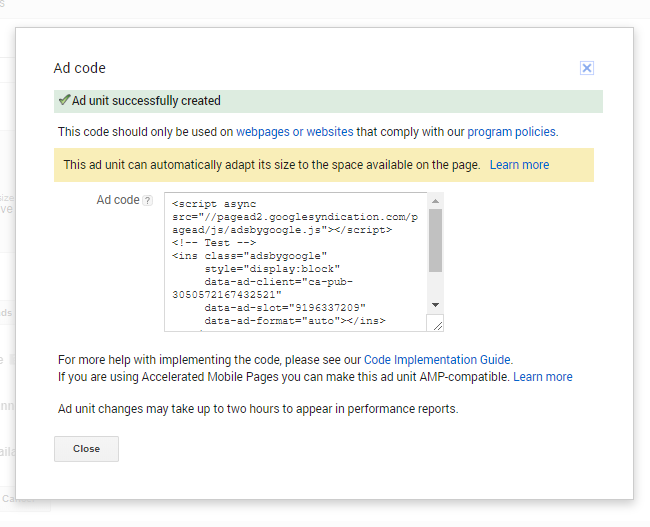650x527 pixels.
Task: Click the Ad code help question mark icon
Action: [x=148, y=201]
